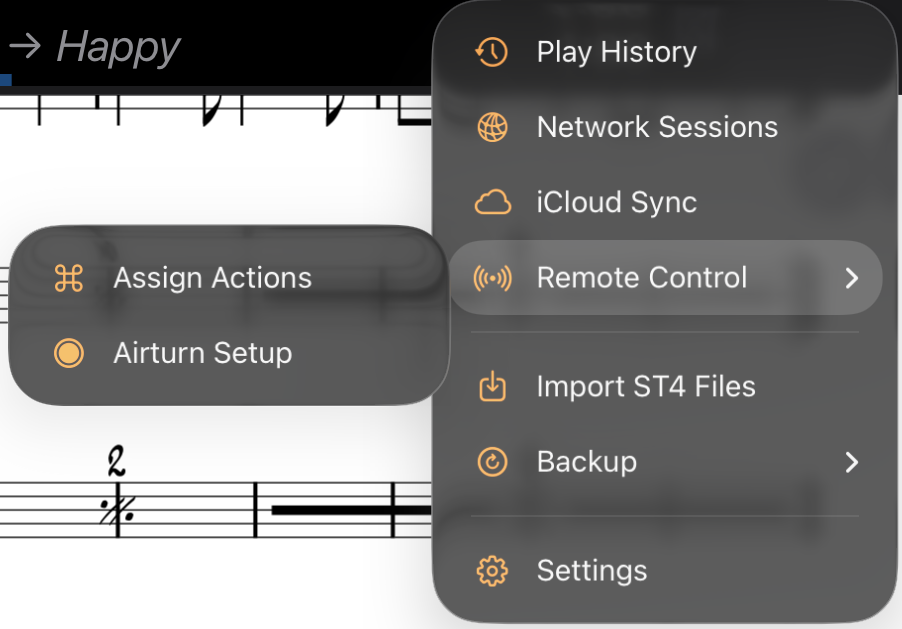Select Play History from the menu
The image size is (902, 629).
[x=616, y=52]
